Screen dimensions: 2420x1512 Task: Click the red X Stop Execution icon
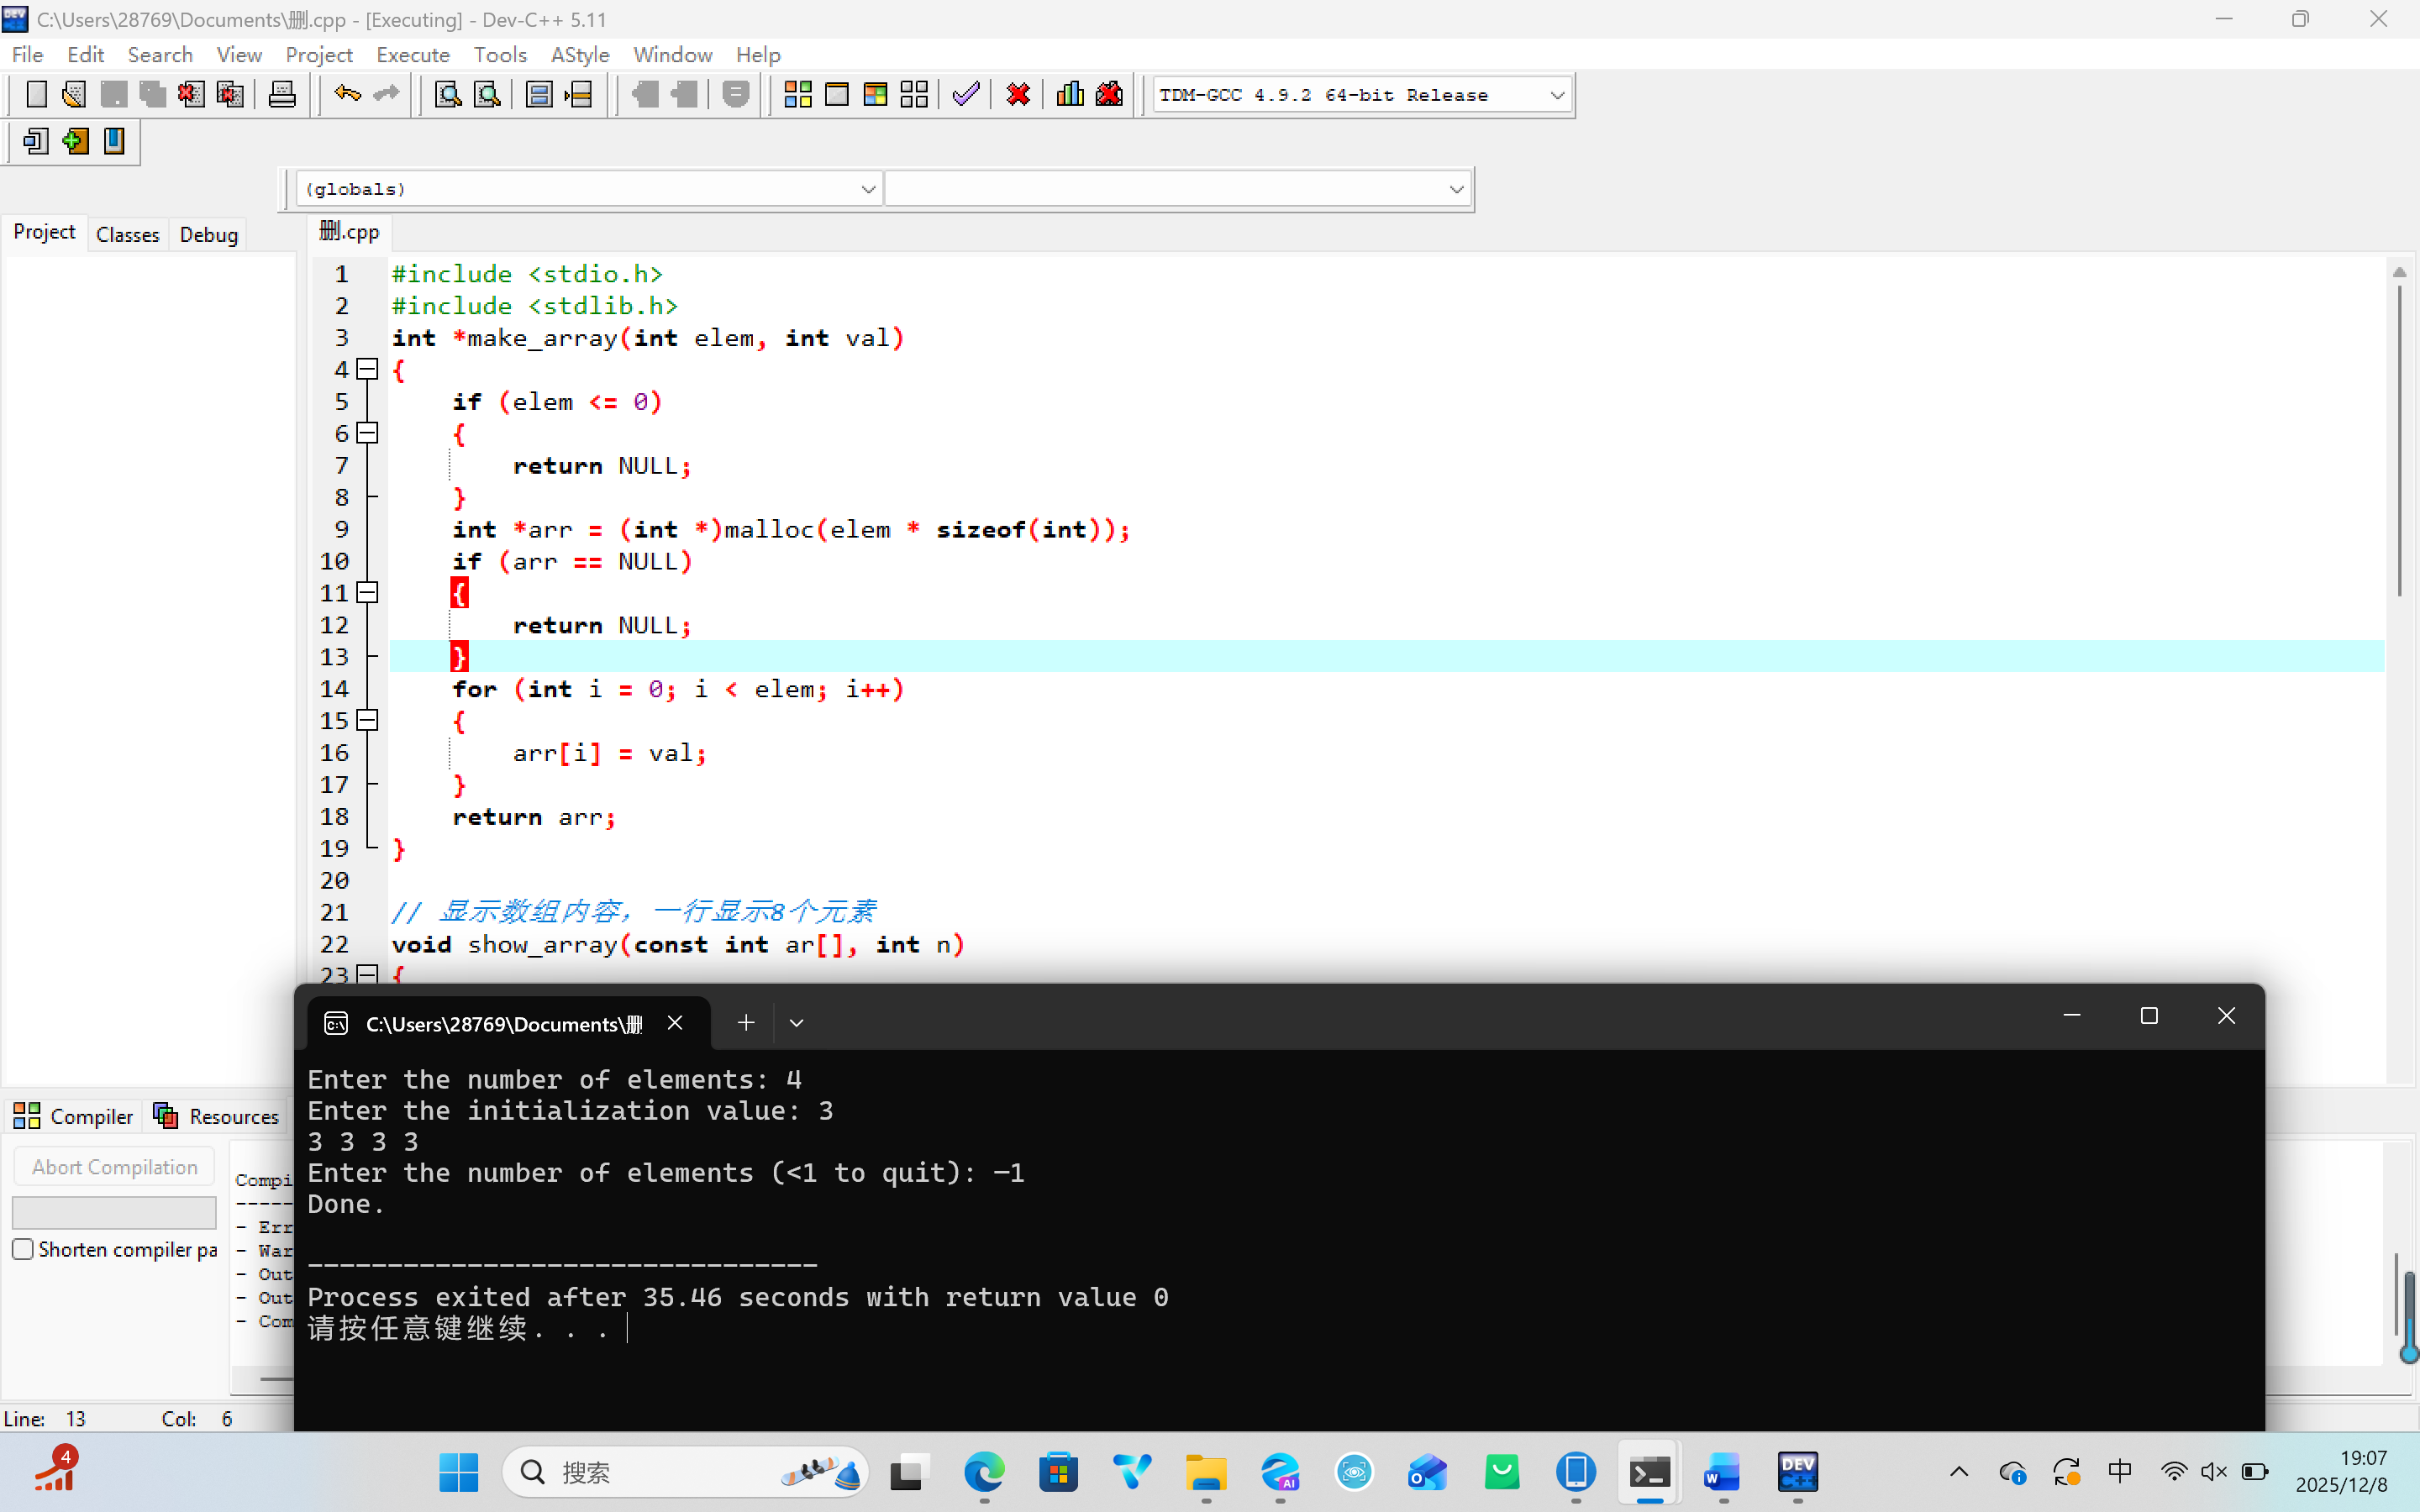pos(1018,95)
